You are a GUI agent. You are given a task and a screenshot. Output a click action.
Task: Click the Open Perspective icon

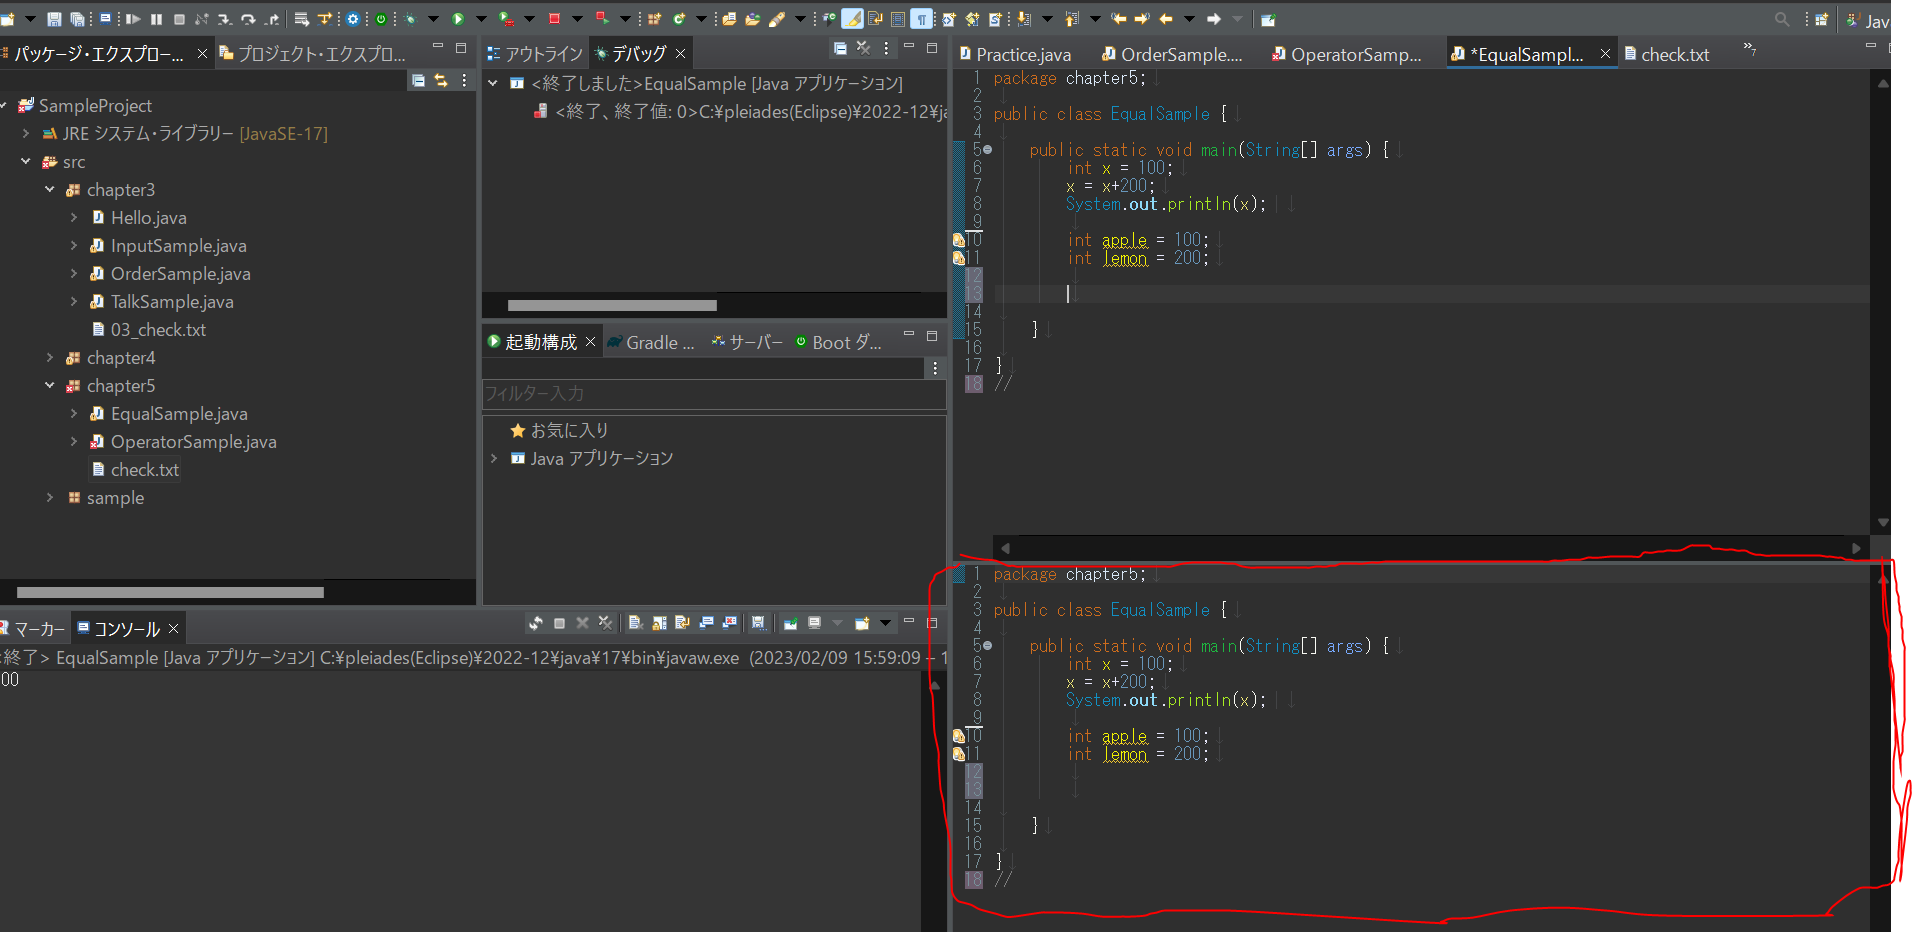pos(1822,19)
